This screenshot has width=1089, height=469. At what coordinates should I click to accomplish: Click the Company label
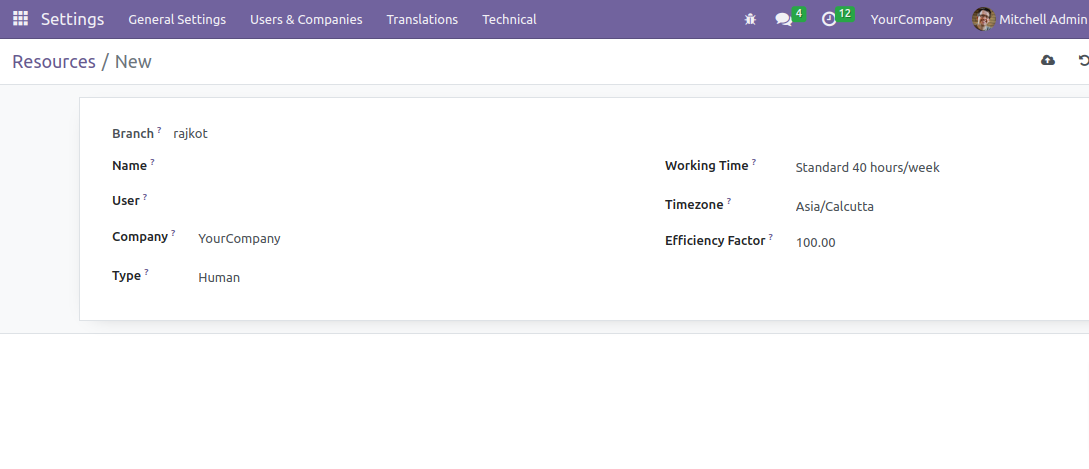tap(140, 236)
